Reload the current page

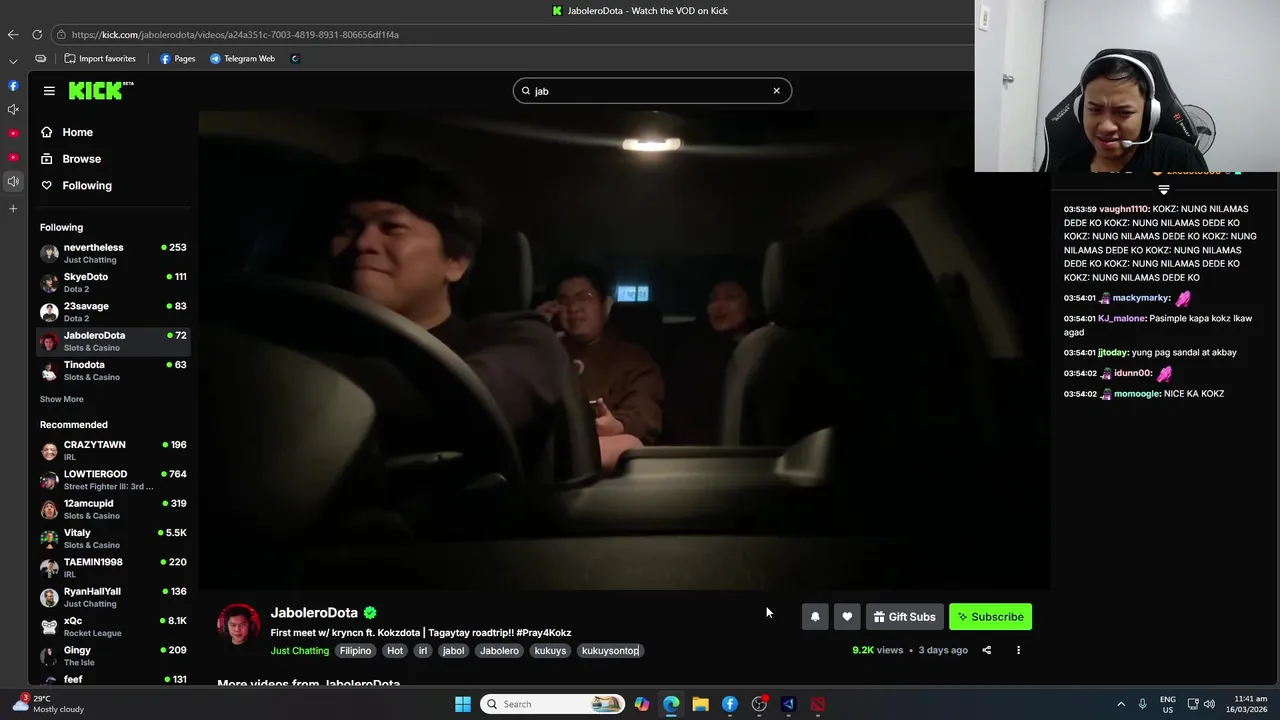coord(37,34)
